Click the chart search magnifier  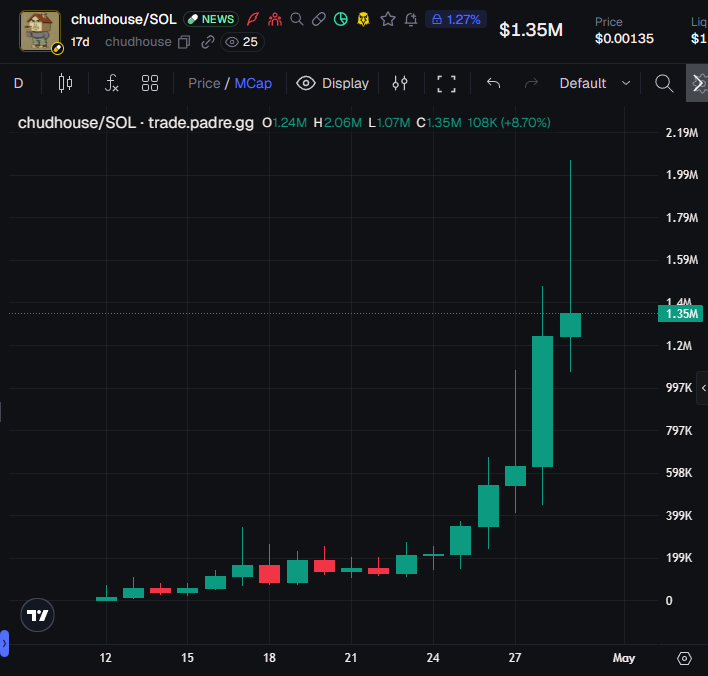[664, 84]
